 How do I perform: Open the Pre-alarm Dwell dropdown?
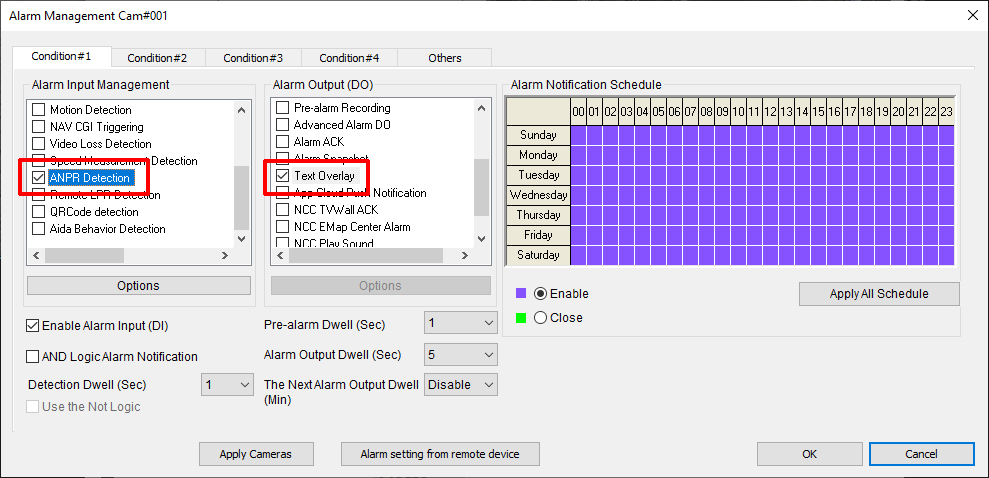[461, 324]
